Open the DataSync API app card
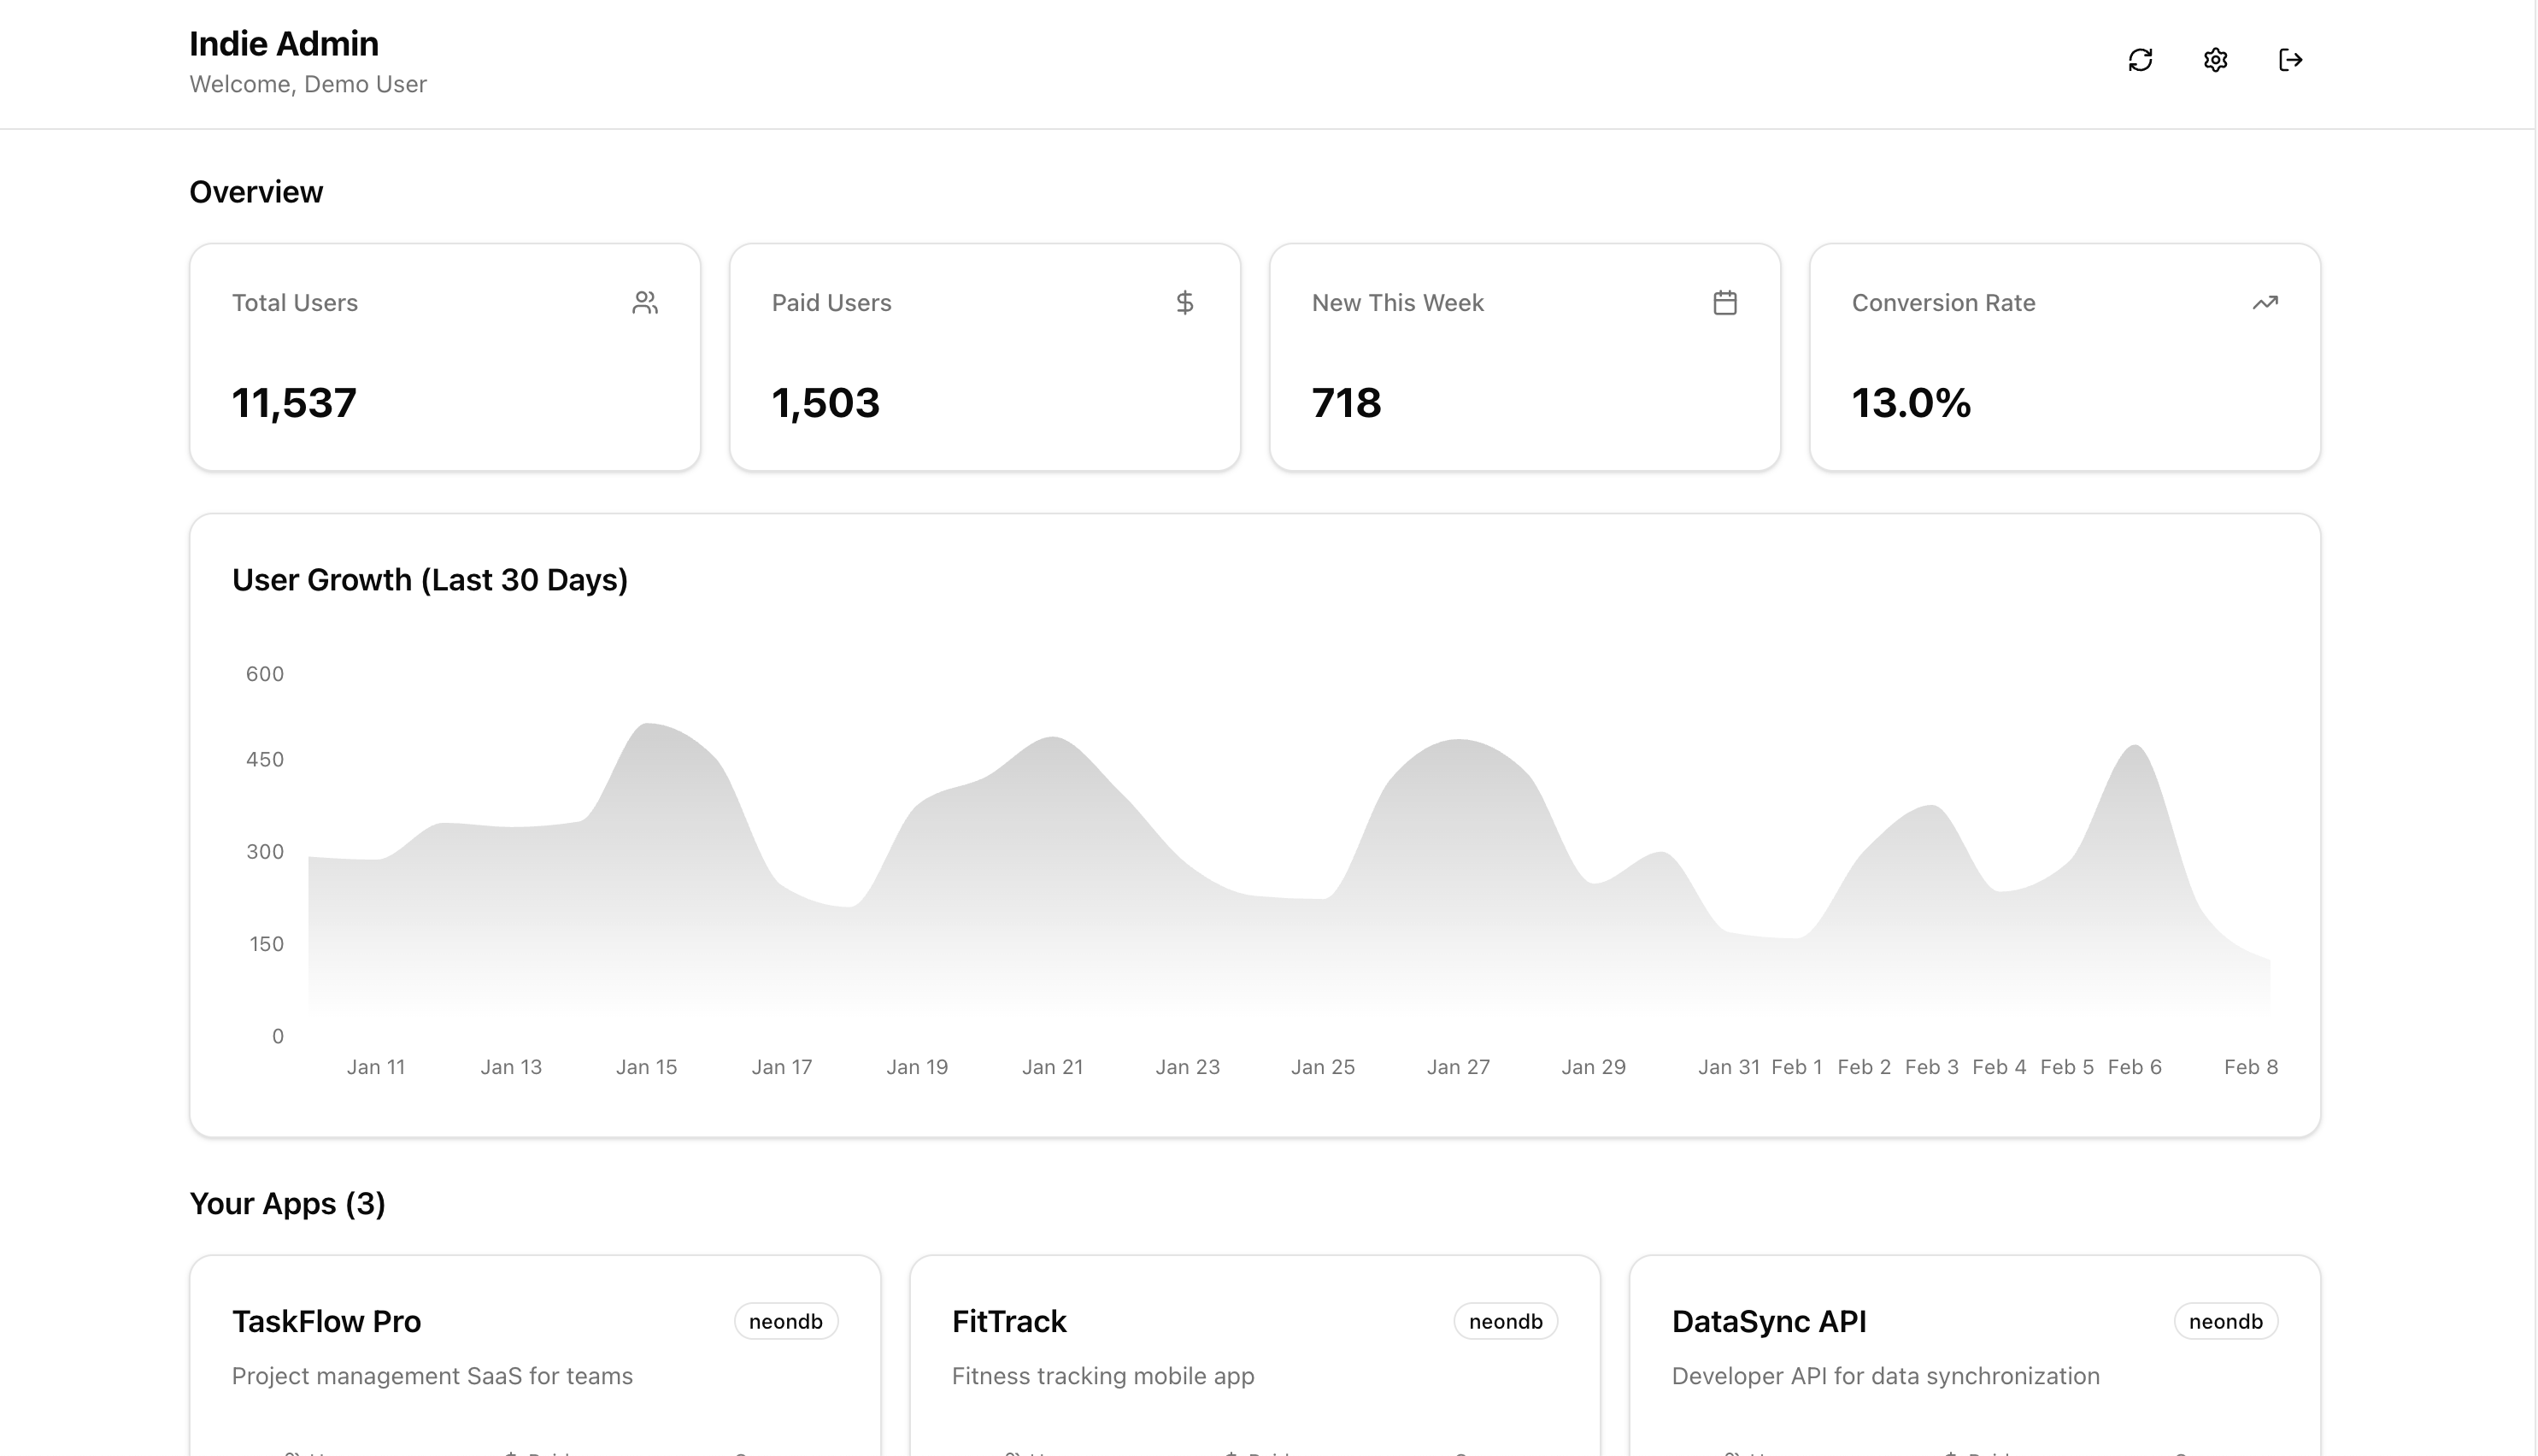This screenshot has height=1456, width=2538. 1768,1321
